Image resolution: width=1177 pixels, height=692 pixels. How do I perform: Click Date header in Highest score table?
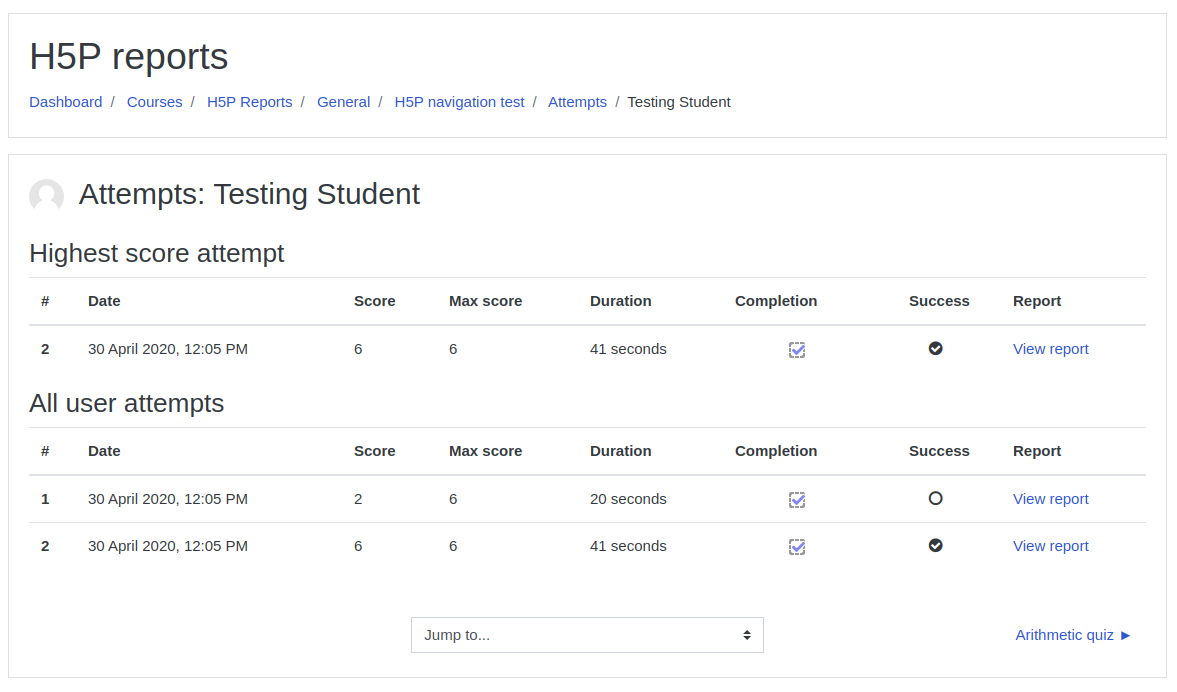pyautogui.click(x=104, y=301)
